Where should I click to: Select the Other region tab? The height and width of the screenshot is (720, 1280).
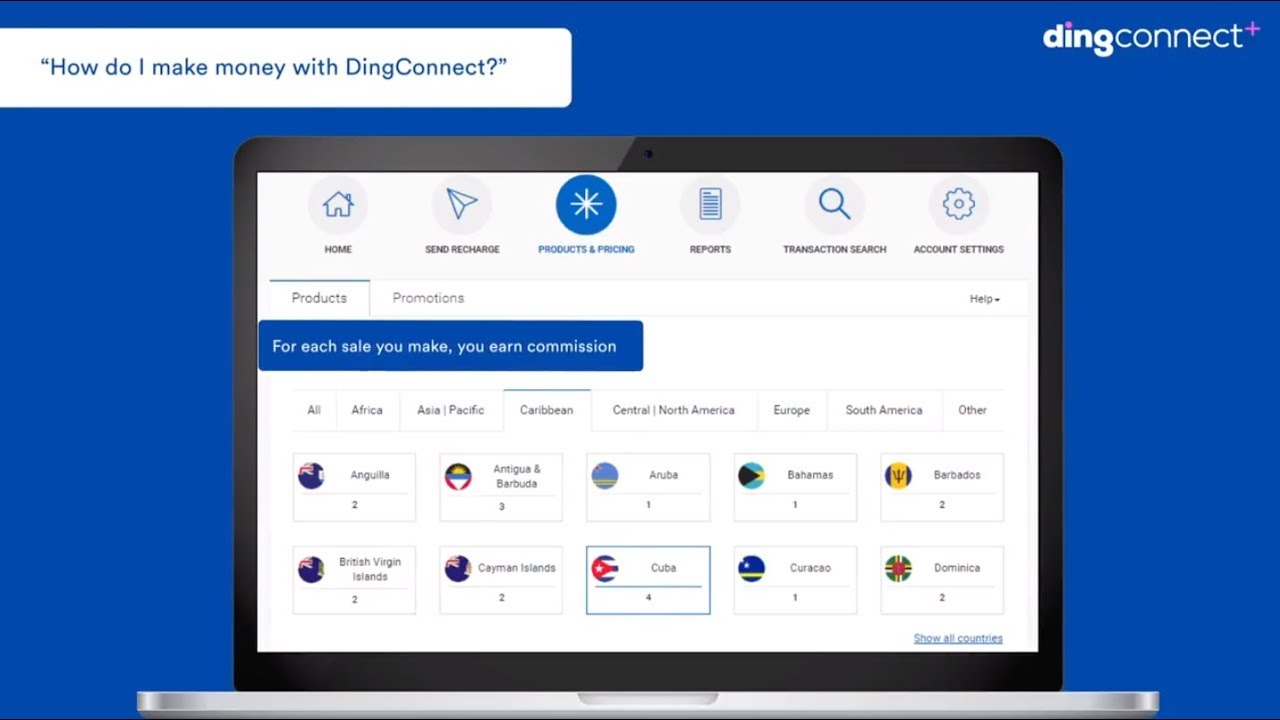(972, 410)
